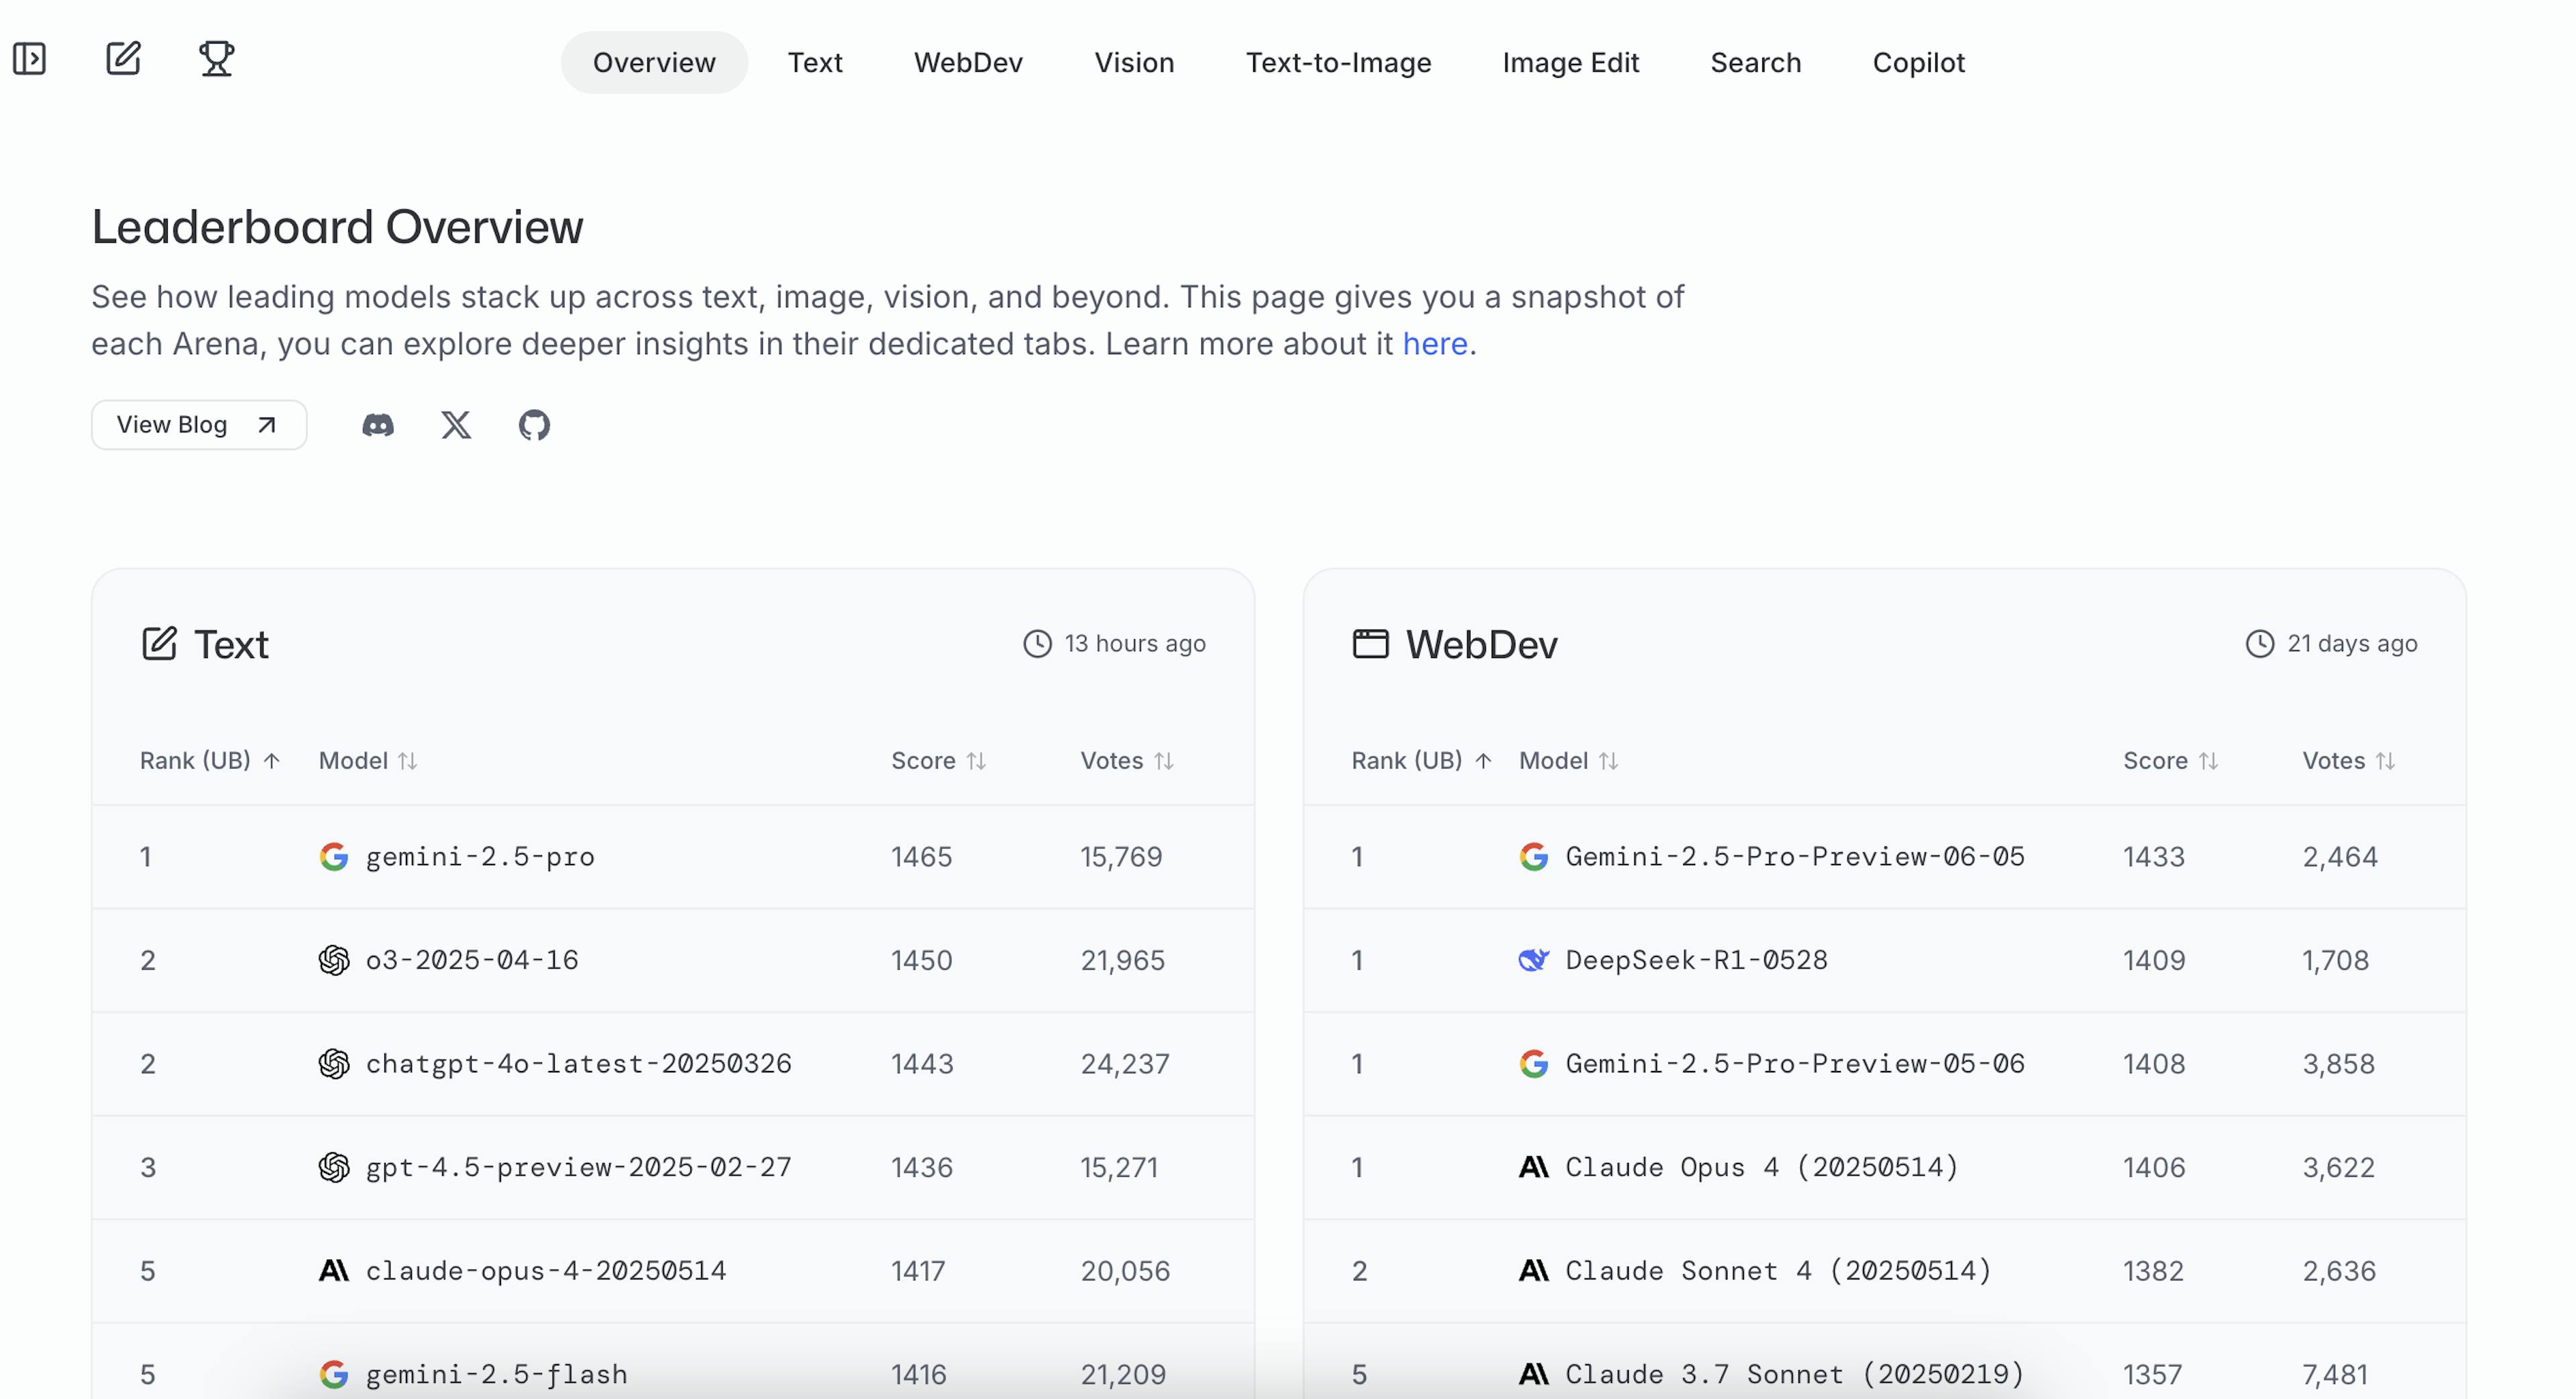The height and width of the screenshot is (1399, 2576).
Task: Sort WebDev table by Model column
Action: click(1569, 761)
